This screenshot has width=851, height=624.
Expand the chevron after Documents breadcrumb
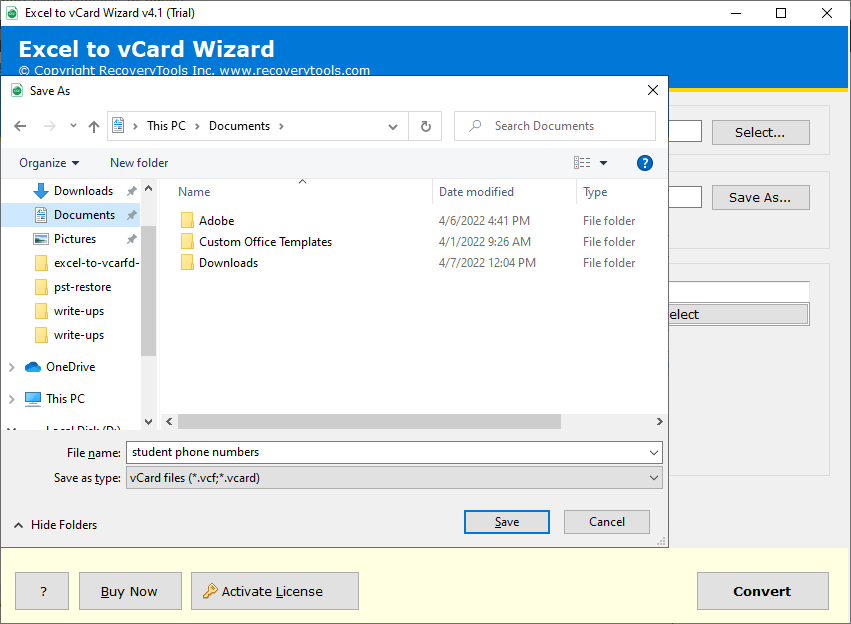click(x=281, y=126)
